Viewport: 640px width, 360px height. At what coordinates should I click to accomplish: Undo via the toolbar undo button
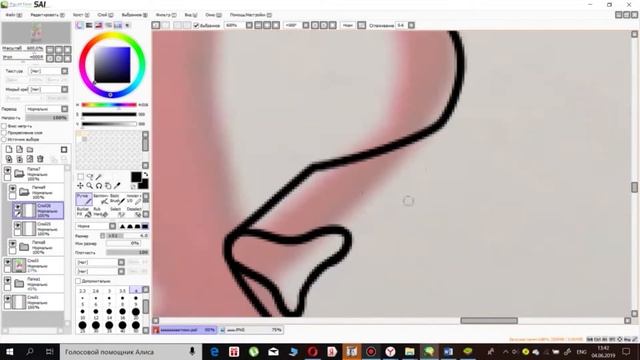pos(156,25)
